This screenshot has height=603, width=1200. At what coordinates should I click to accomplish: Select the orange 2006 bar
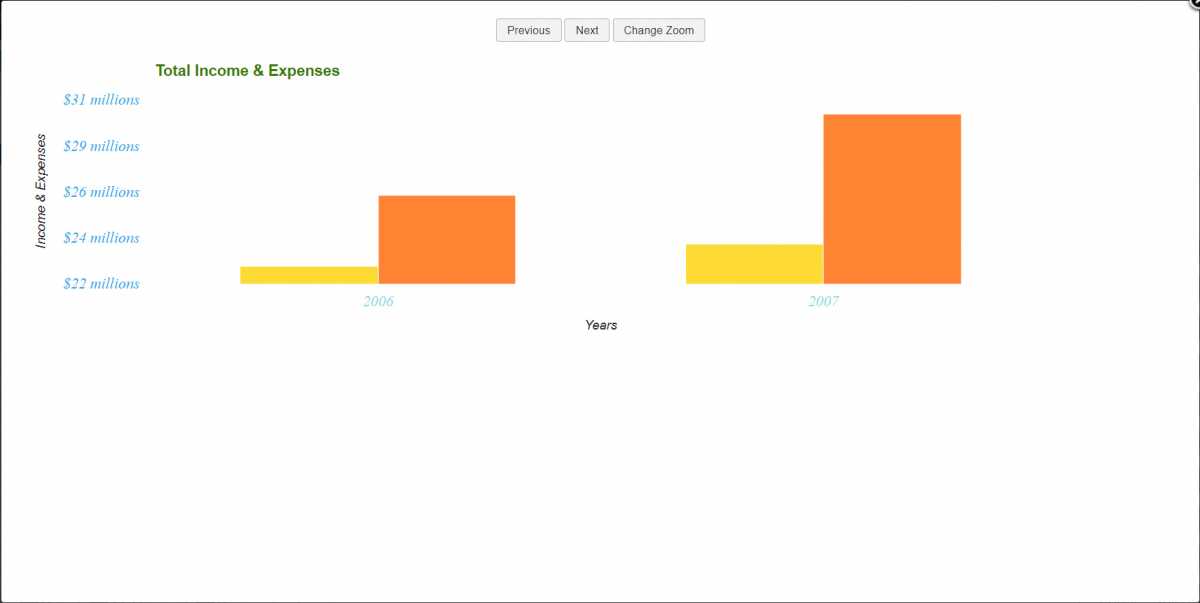(x=447, y=240)
